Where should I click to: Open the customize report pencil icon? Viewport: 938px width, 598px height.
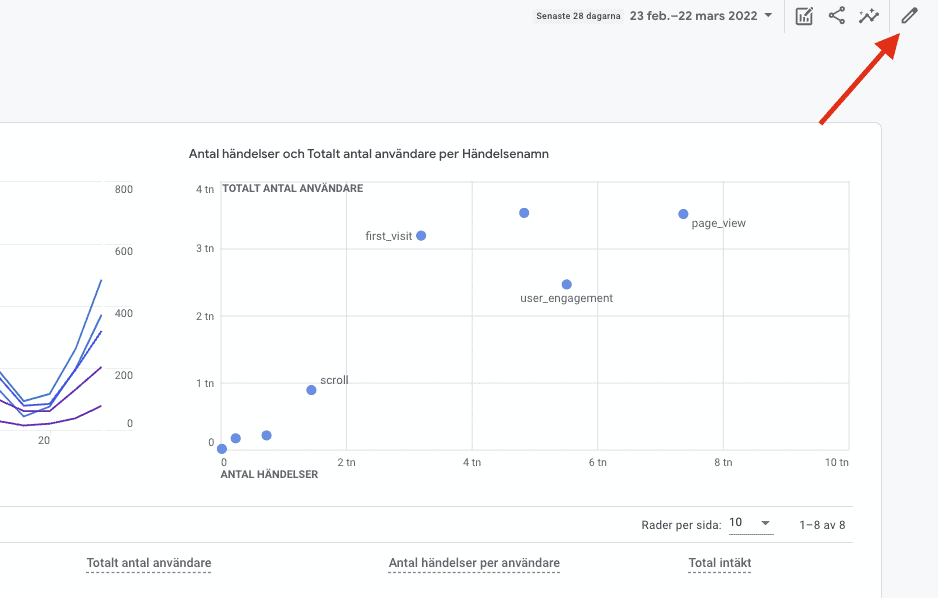point(908,16)
